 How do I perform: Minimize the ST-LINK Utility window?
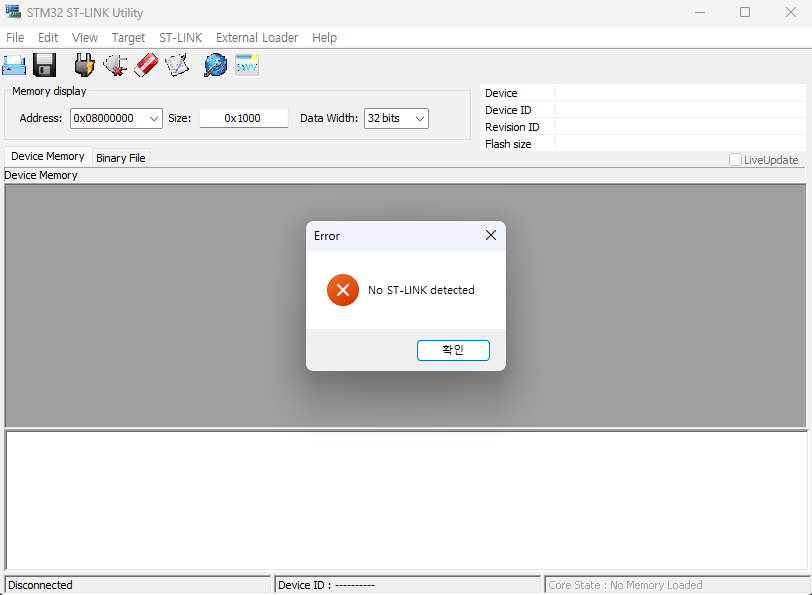point(700,12)
